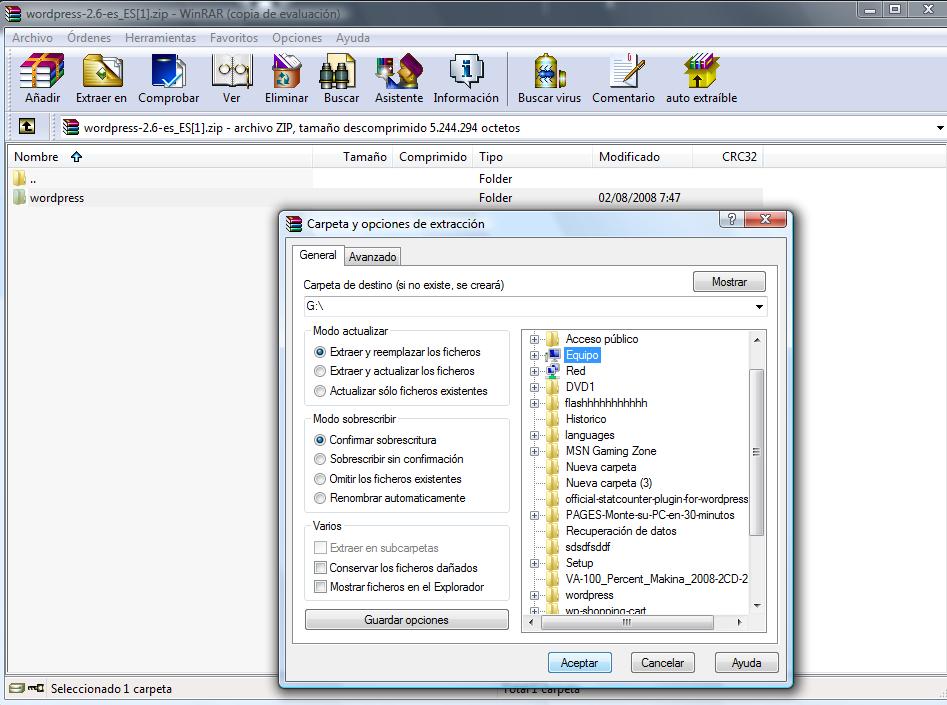The image size is (947, 705).
Task: Click the folder tree vertical scrollbar thumb
Action: [x=756, y=452]
